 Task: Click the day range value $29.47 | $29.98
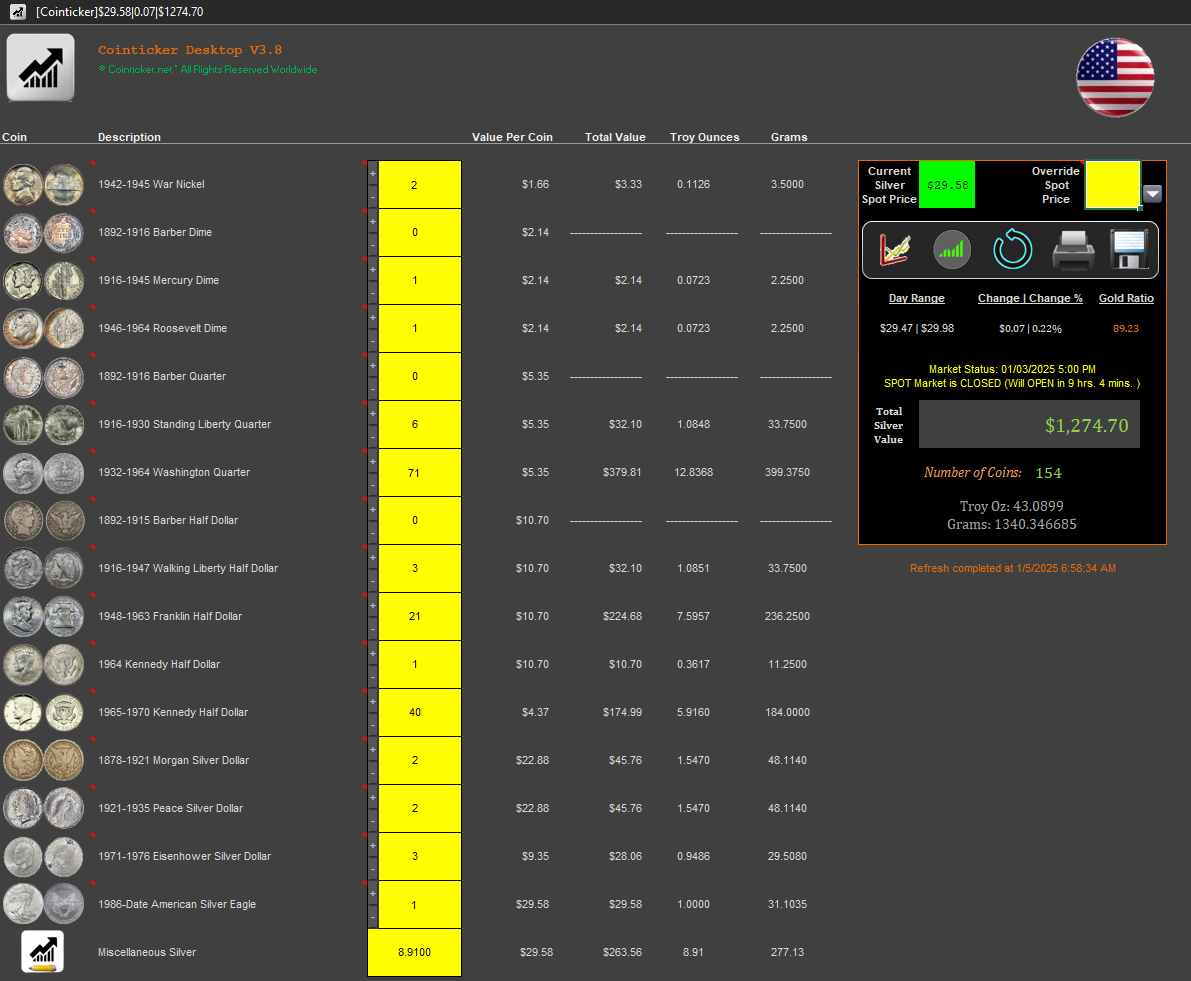point(917,329)
